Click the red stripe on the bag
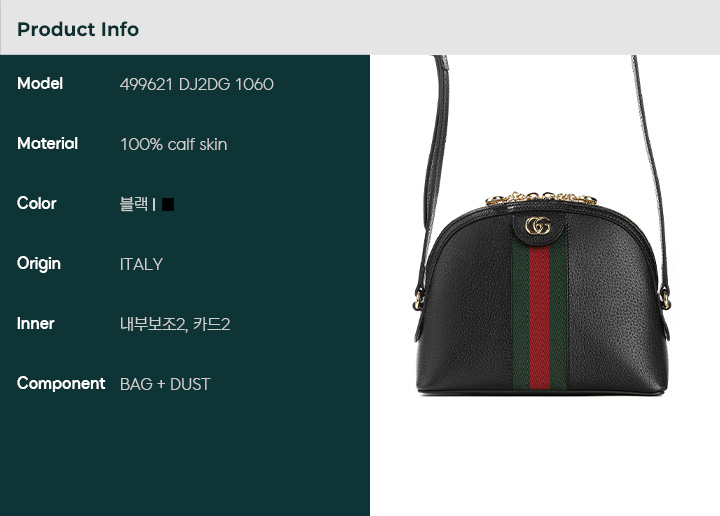720x516 pixels. pos(539,317)
